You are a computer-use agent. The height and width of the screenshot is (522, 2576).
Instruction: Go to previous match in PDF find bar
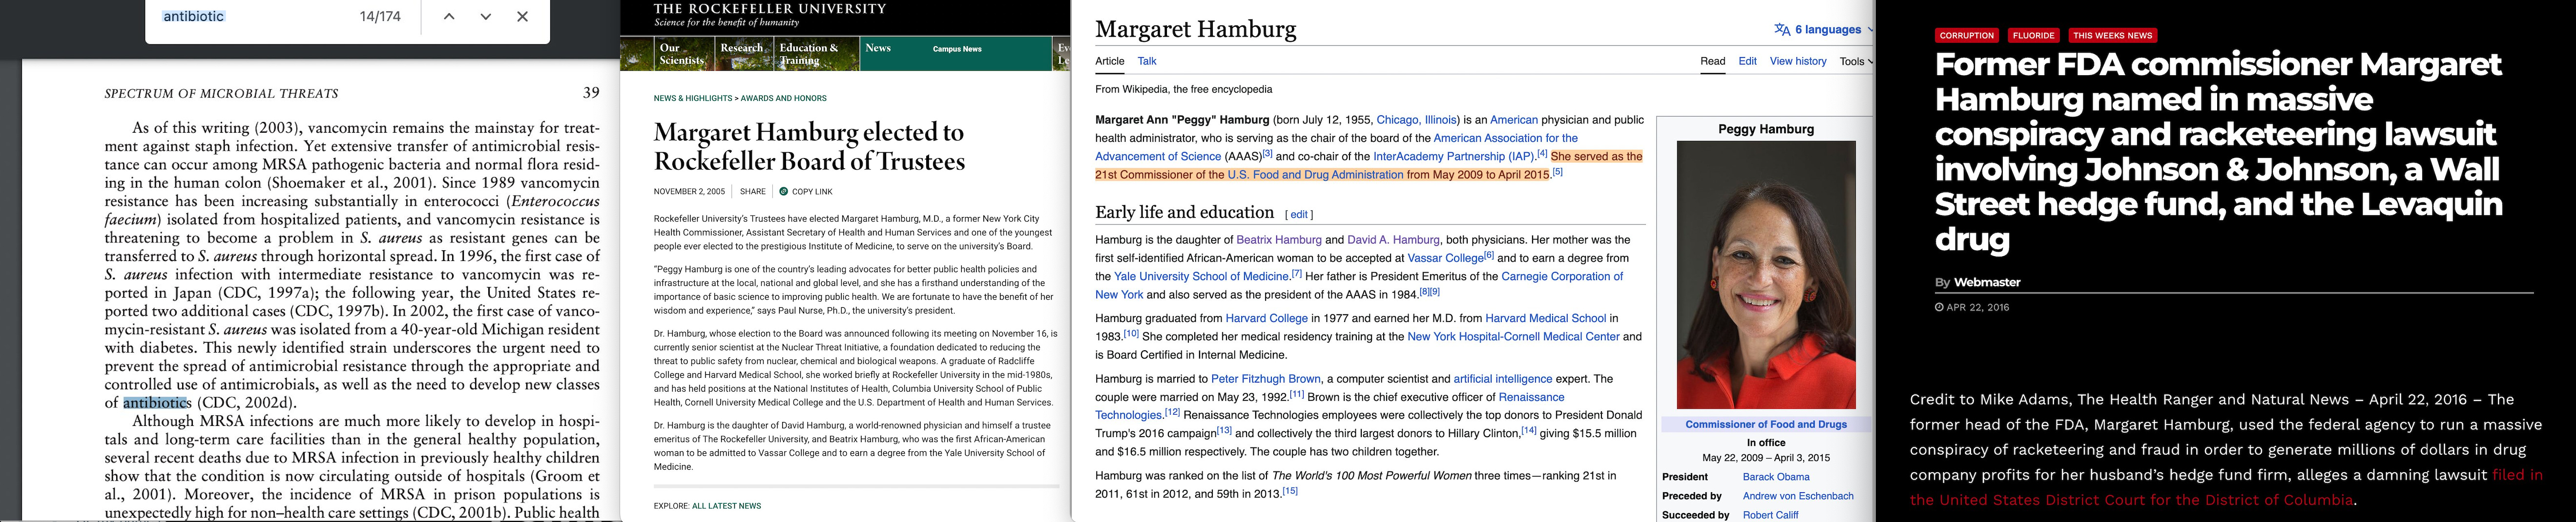(x=449, y=17)
